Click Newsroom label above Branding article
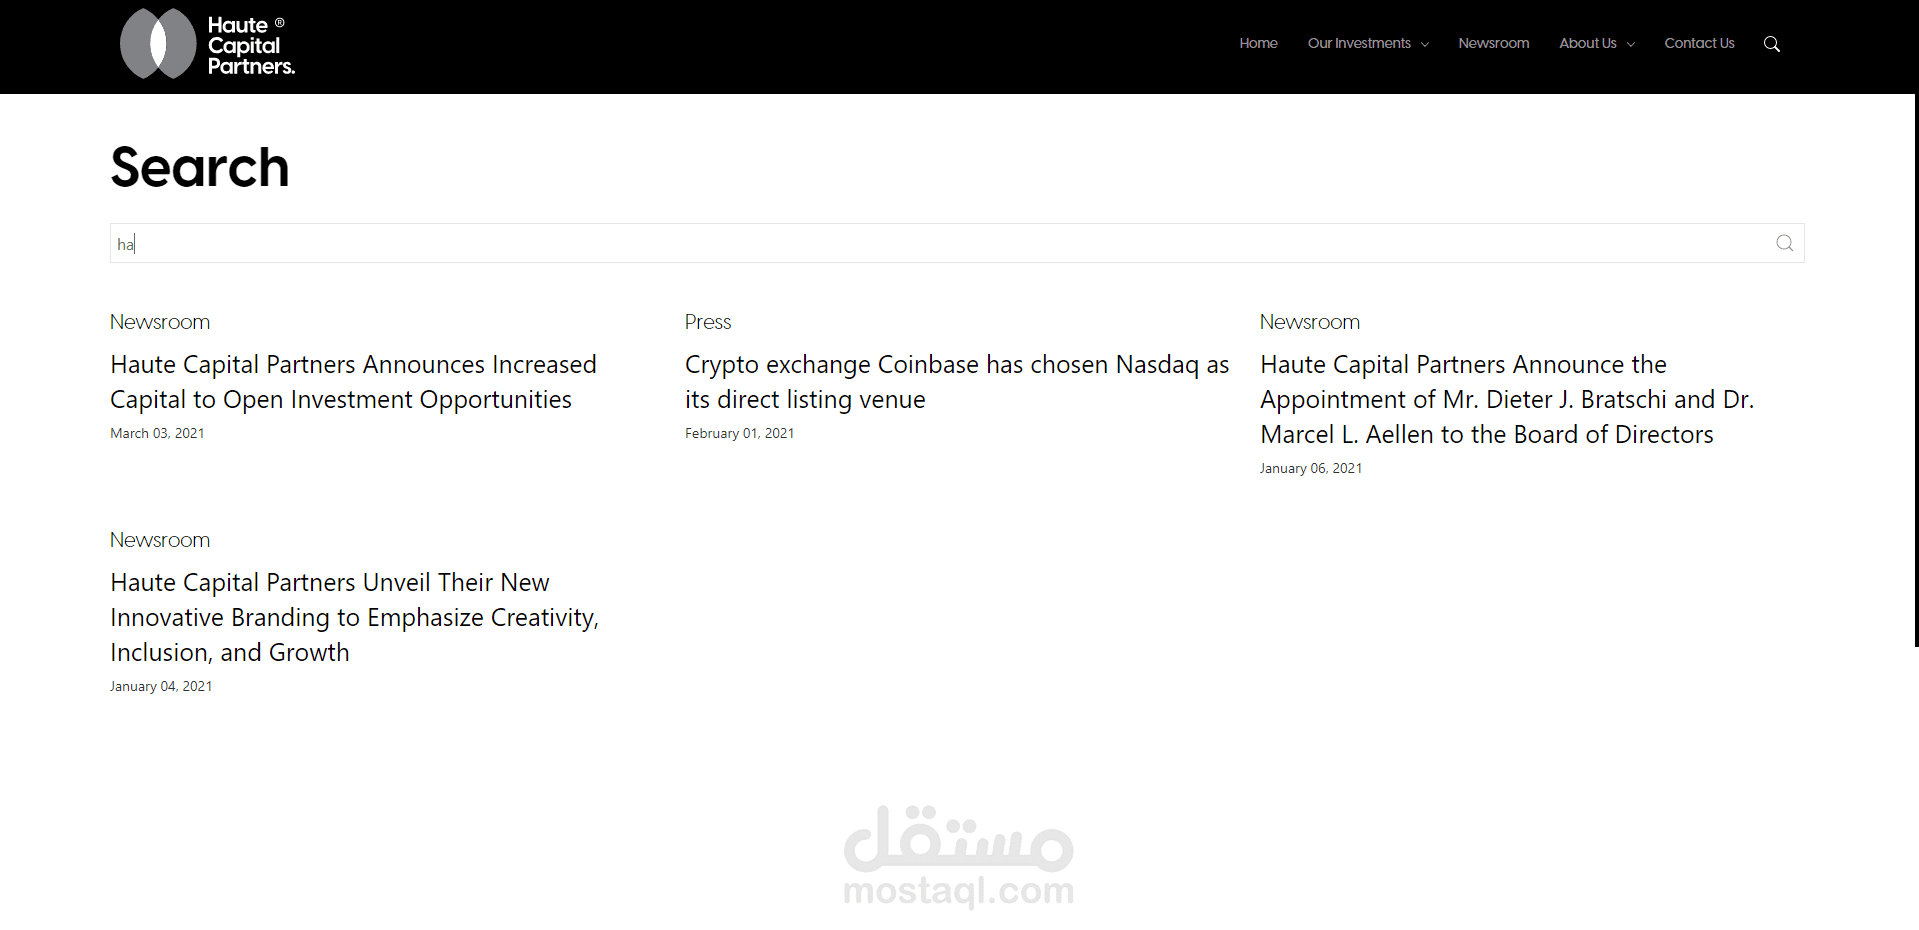The image size is (1919, 930). click(x=160, y=540)
